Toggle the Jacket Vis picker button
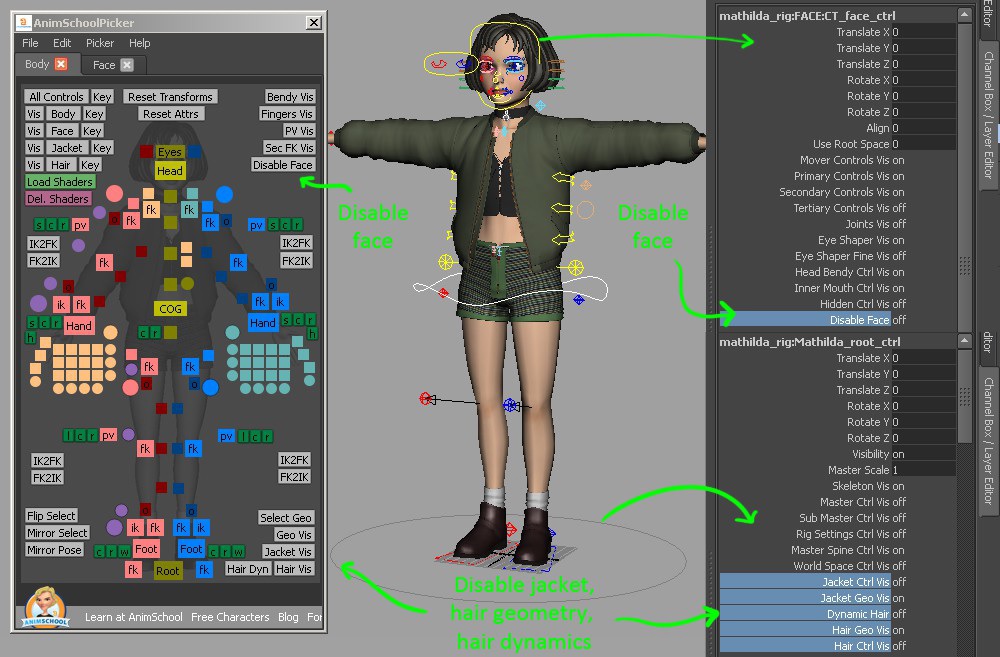The width and height of the screenshot is (1000, 657). [288, 552]
